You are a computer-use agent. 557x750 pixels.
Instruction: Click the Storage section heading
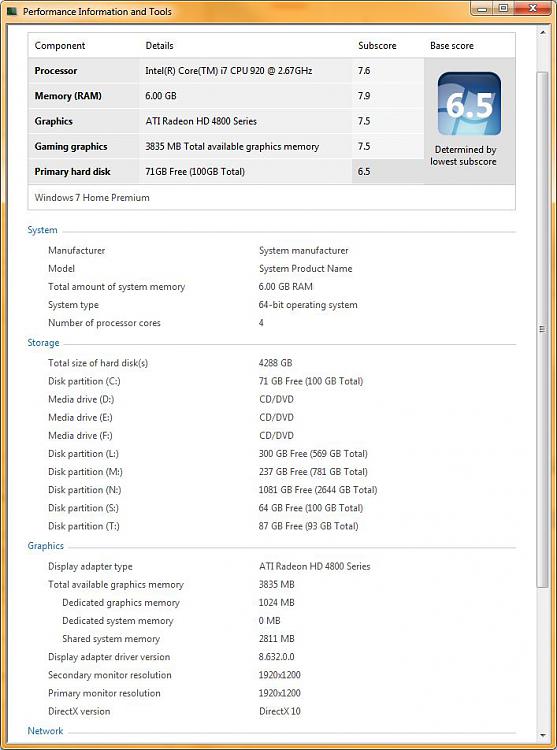click(x=43, y=343)
